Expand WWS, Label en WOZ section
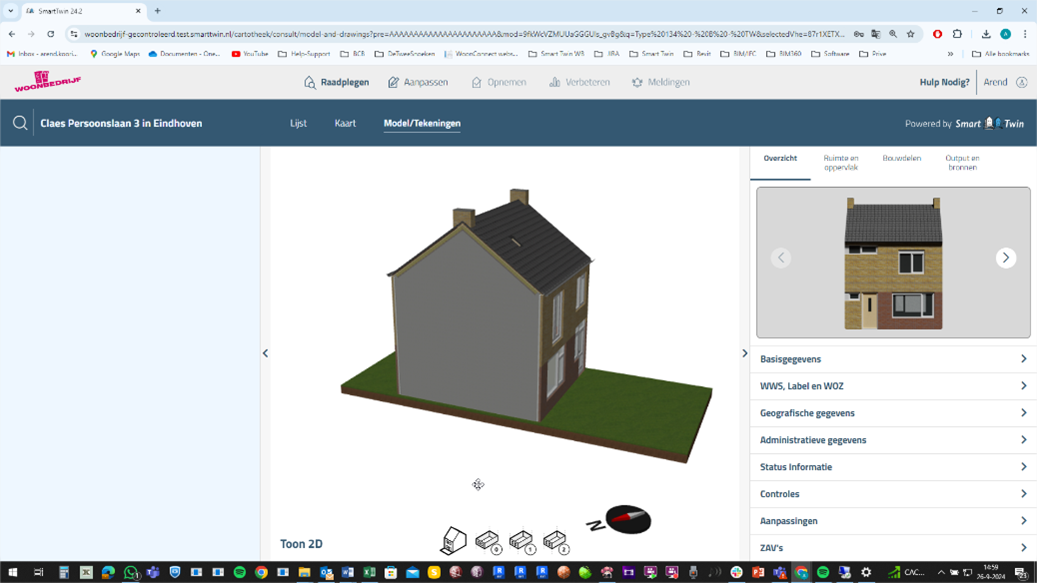The image size is (1037, 583). pyautogui.click(x=892, y=386)
